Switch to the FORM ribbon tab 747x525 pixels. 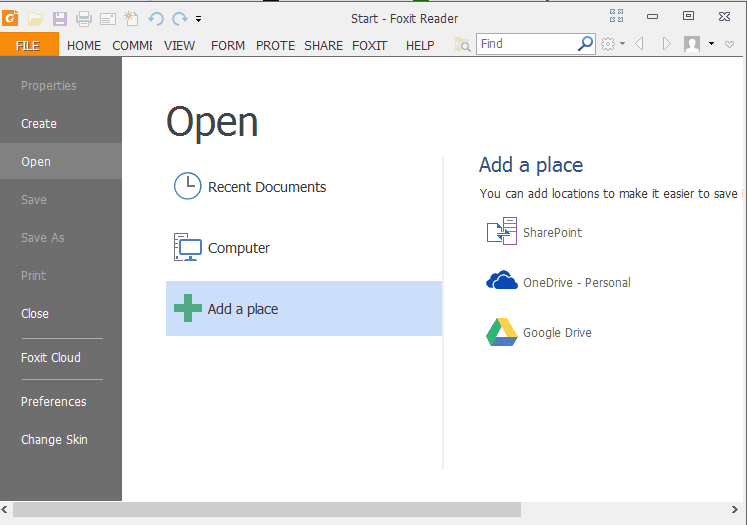point(228,46)
